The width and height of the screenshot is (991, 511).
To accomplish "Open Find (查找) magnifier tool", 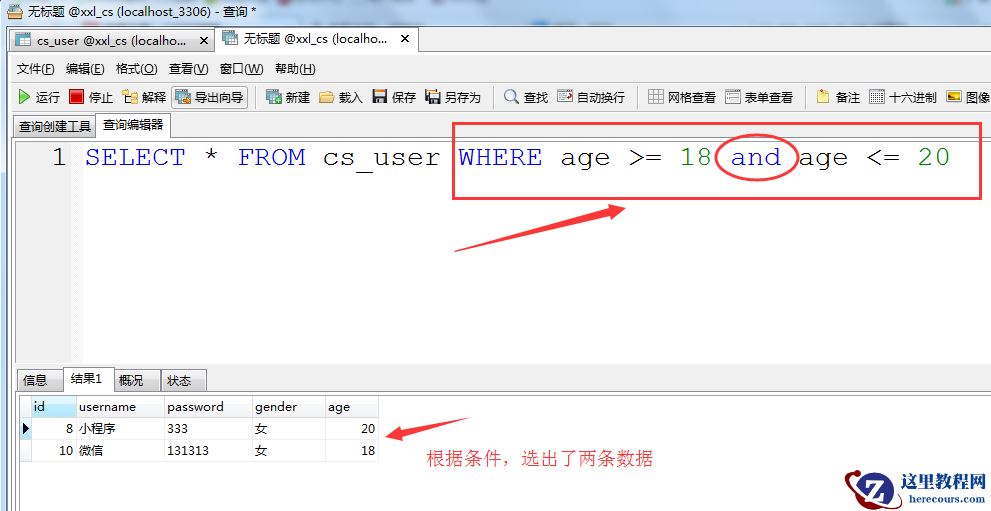I will (526, 97).
